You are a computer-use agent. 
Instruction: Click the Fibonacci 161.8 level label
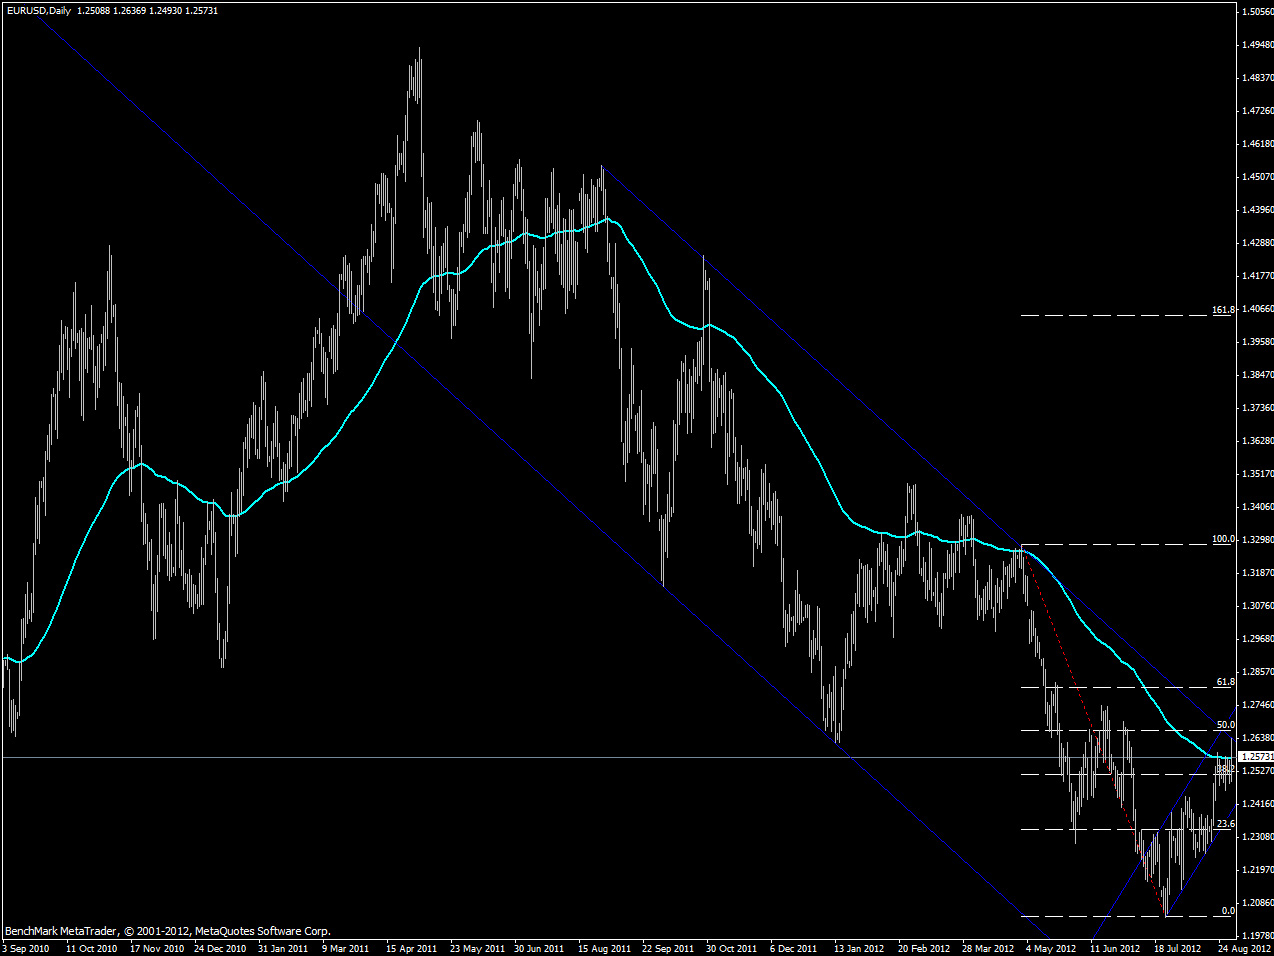1223,310
